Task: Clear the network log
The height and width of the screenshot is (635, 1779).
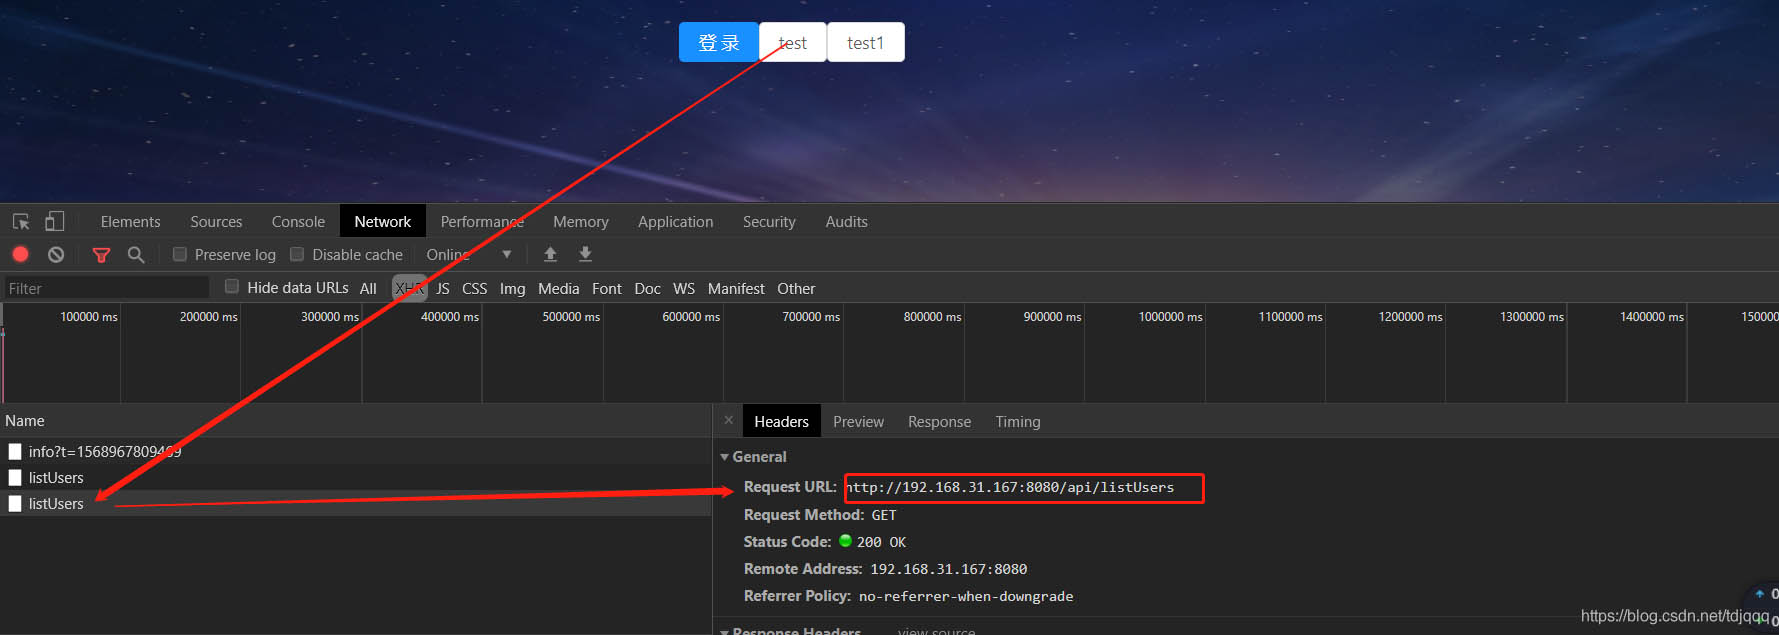Action: pyautogui.click(x=56, y=255)
